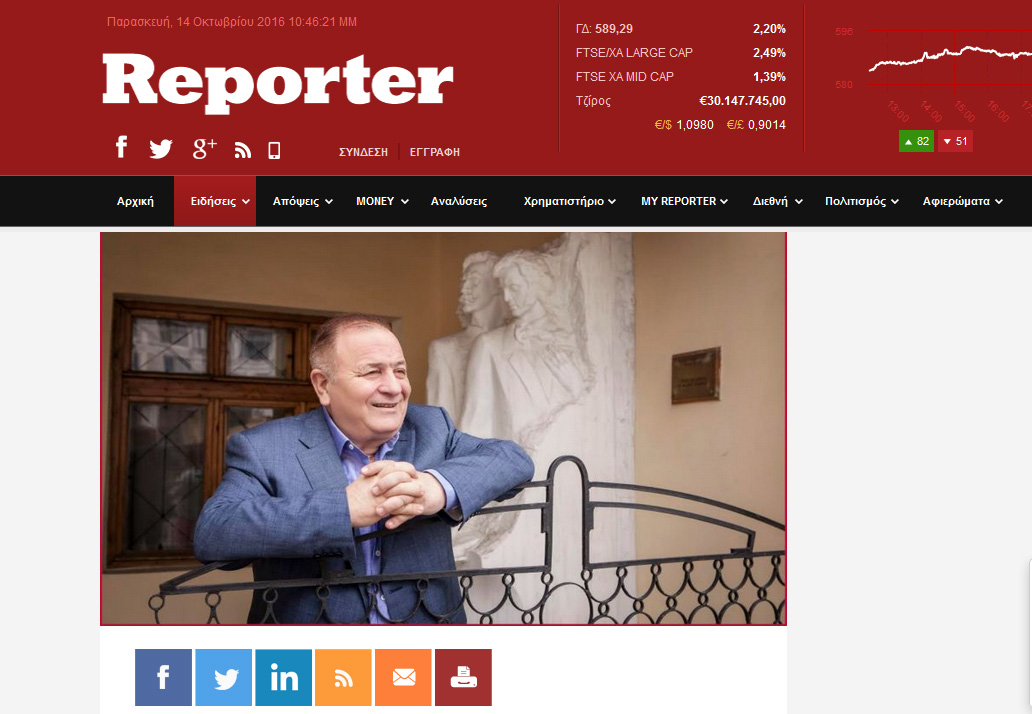Screen dimensions: 1032x714
Task: Send the article by email using the envelope button
Action: 403,677
